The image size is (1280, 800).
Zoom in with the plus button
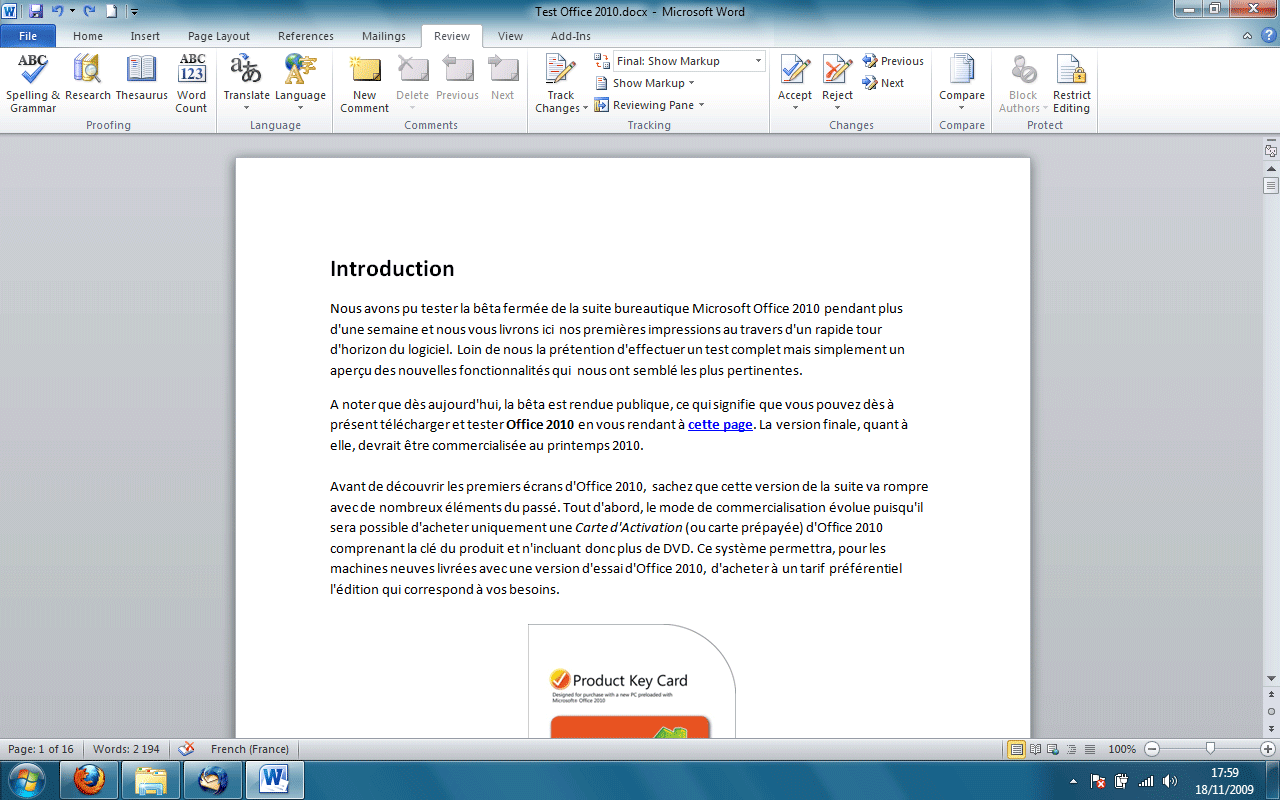tap(1268, 749)
